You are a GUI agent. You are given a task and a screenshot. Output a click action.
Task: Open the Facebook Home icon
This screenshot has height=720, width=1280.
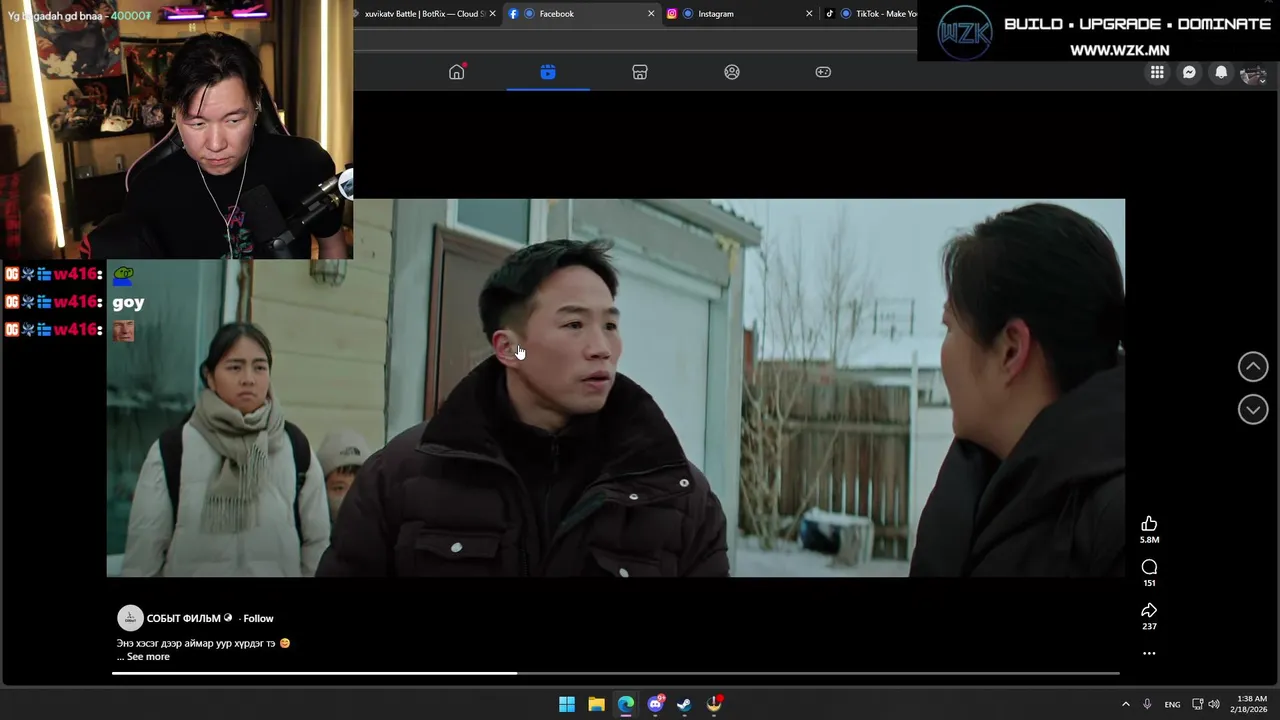(457, 72)
